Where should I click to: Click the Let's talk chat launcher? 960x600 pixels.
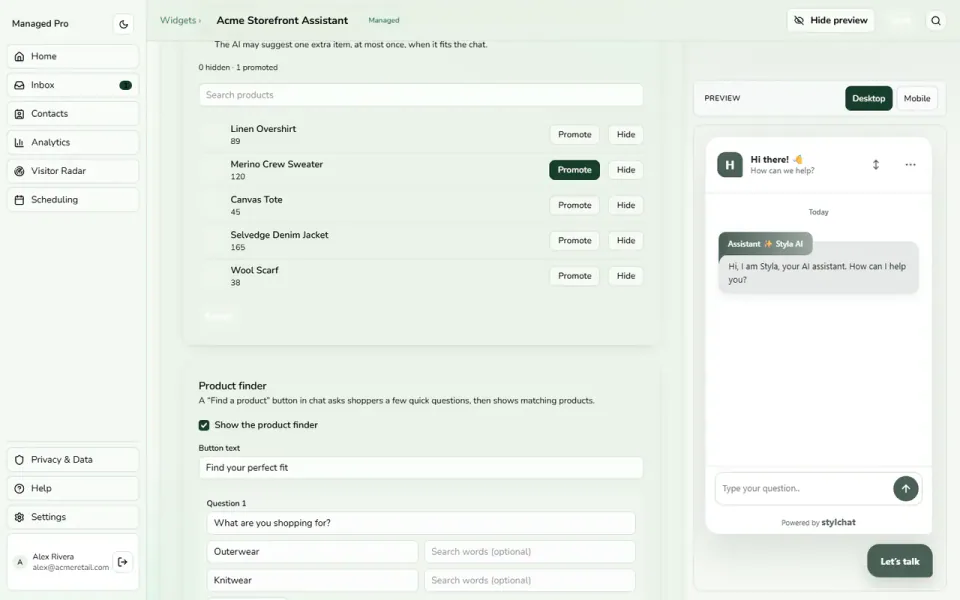point(899,561)
